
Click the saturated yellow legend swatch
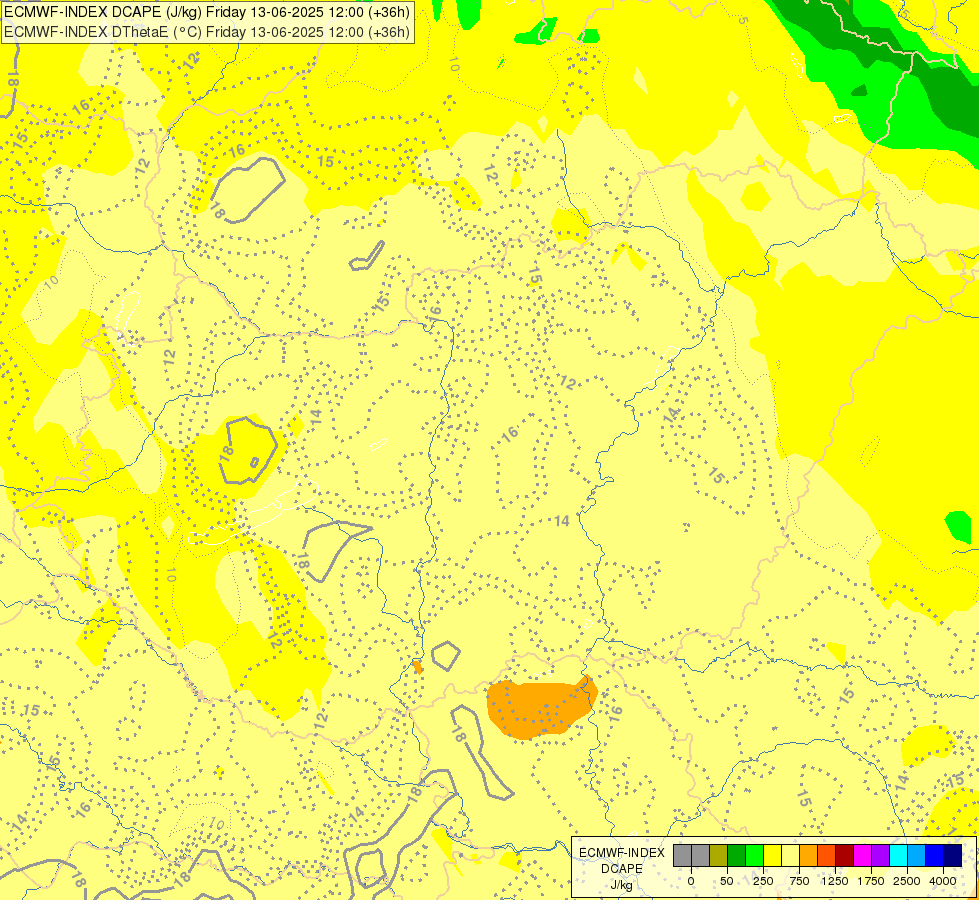[772, 856]
